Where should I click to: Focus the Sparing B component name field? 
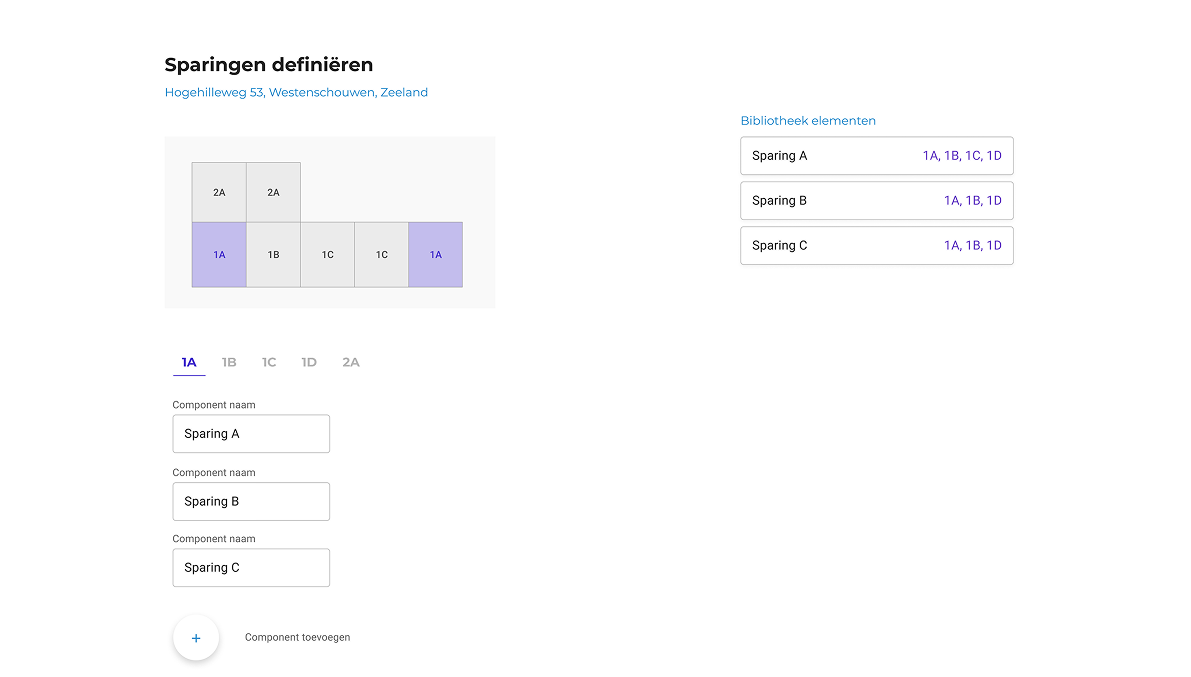[251, 501]
